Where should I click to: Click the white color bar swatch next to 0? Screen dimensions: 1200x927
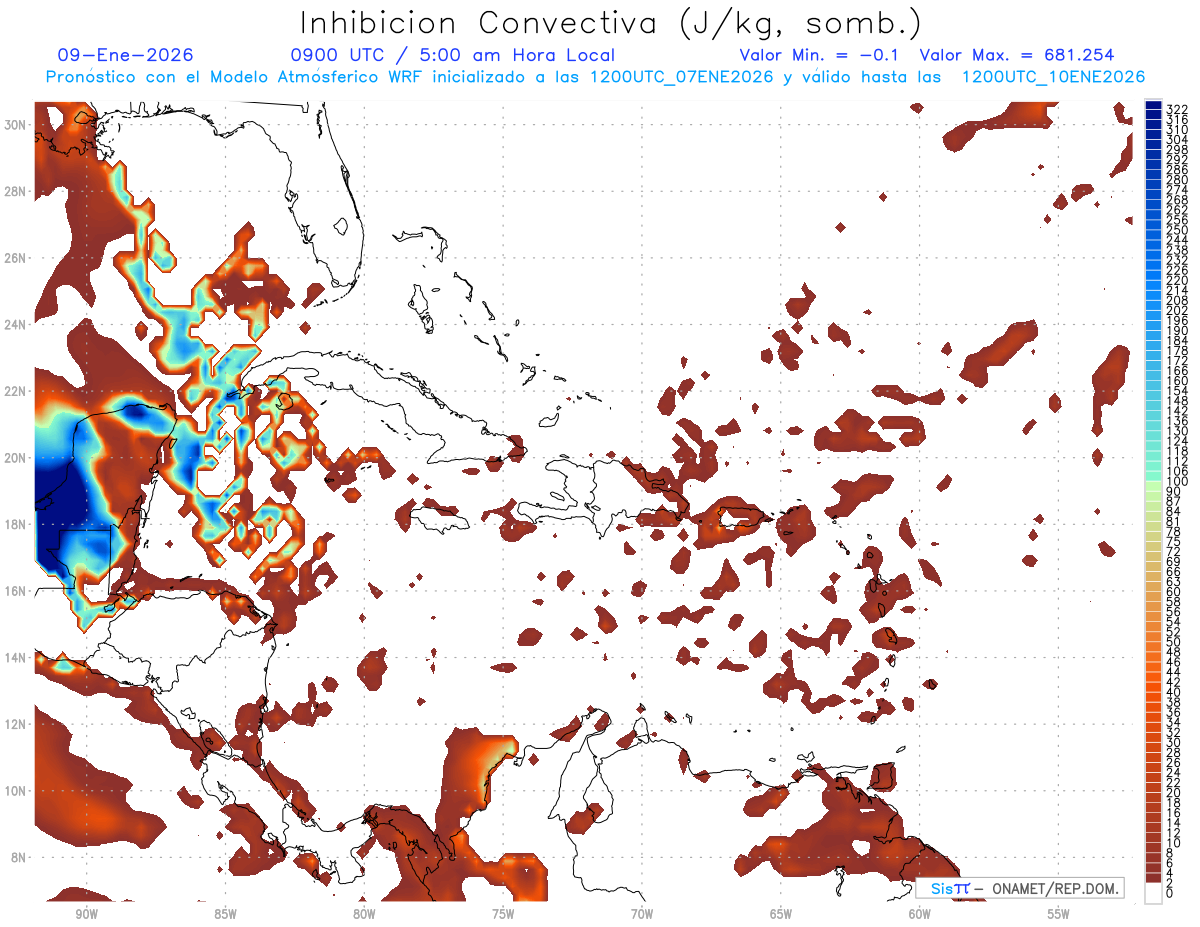1154,891
